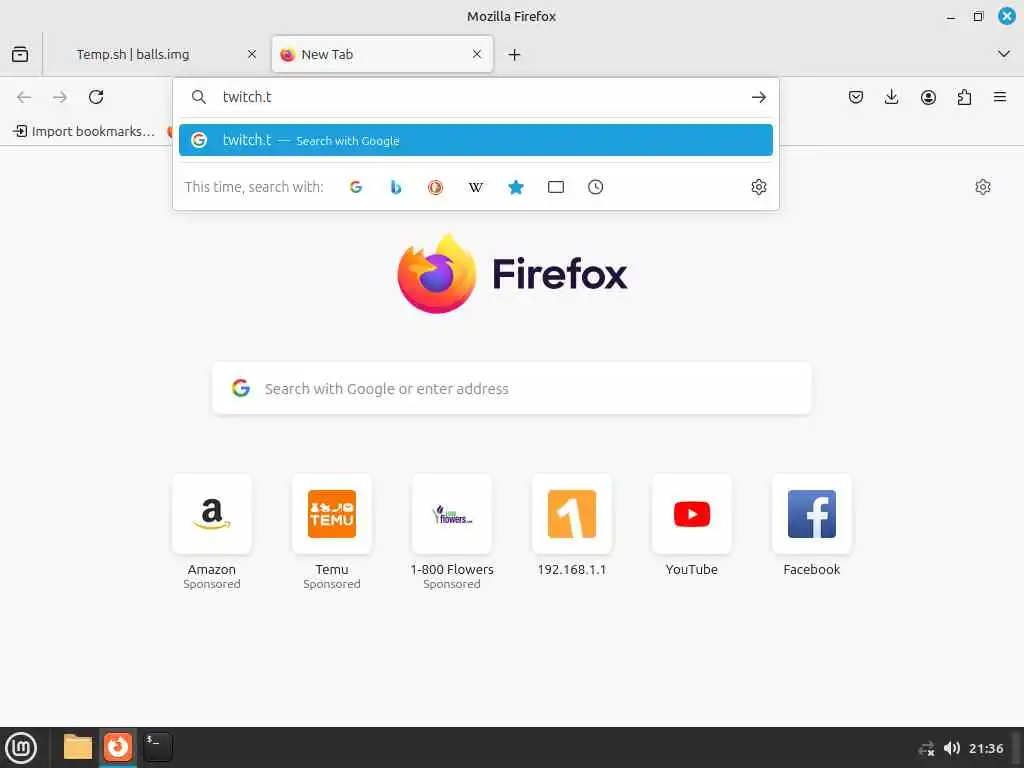Click Import bookmarks link
1024x768 pixels.
click(x=84, y=131)
